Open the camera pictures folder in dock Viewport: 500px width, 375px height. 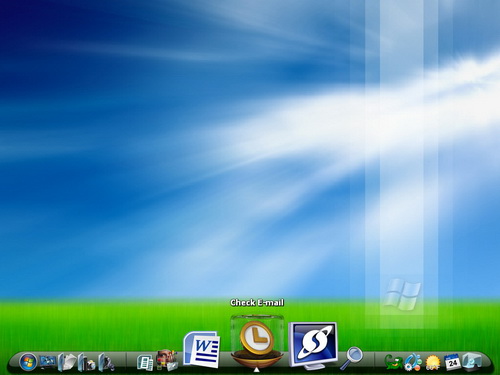pos(87,363)
